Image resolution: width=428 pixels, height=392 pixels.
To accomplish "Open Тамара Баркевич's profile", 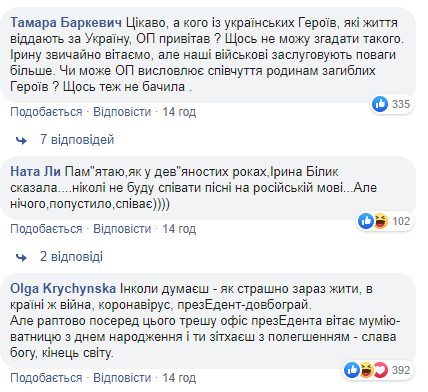I will coord(66,23).
